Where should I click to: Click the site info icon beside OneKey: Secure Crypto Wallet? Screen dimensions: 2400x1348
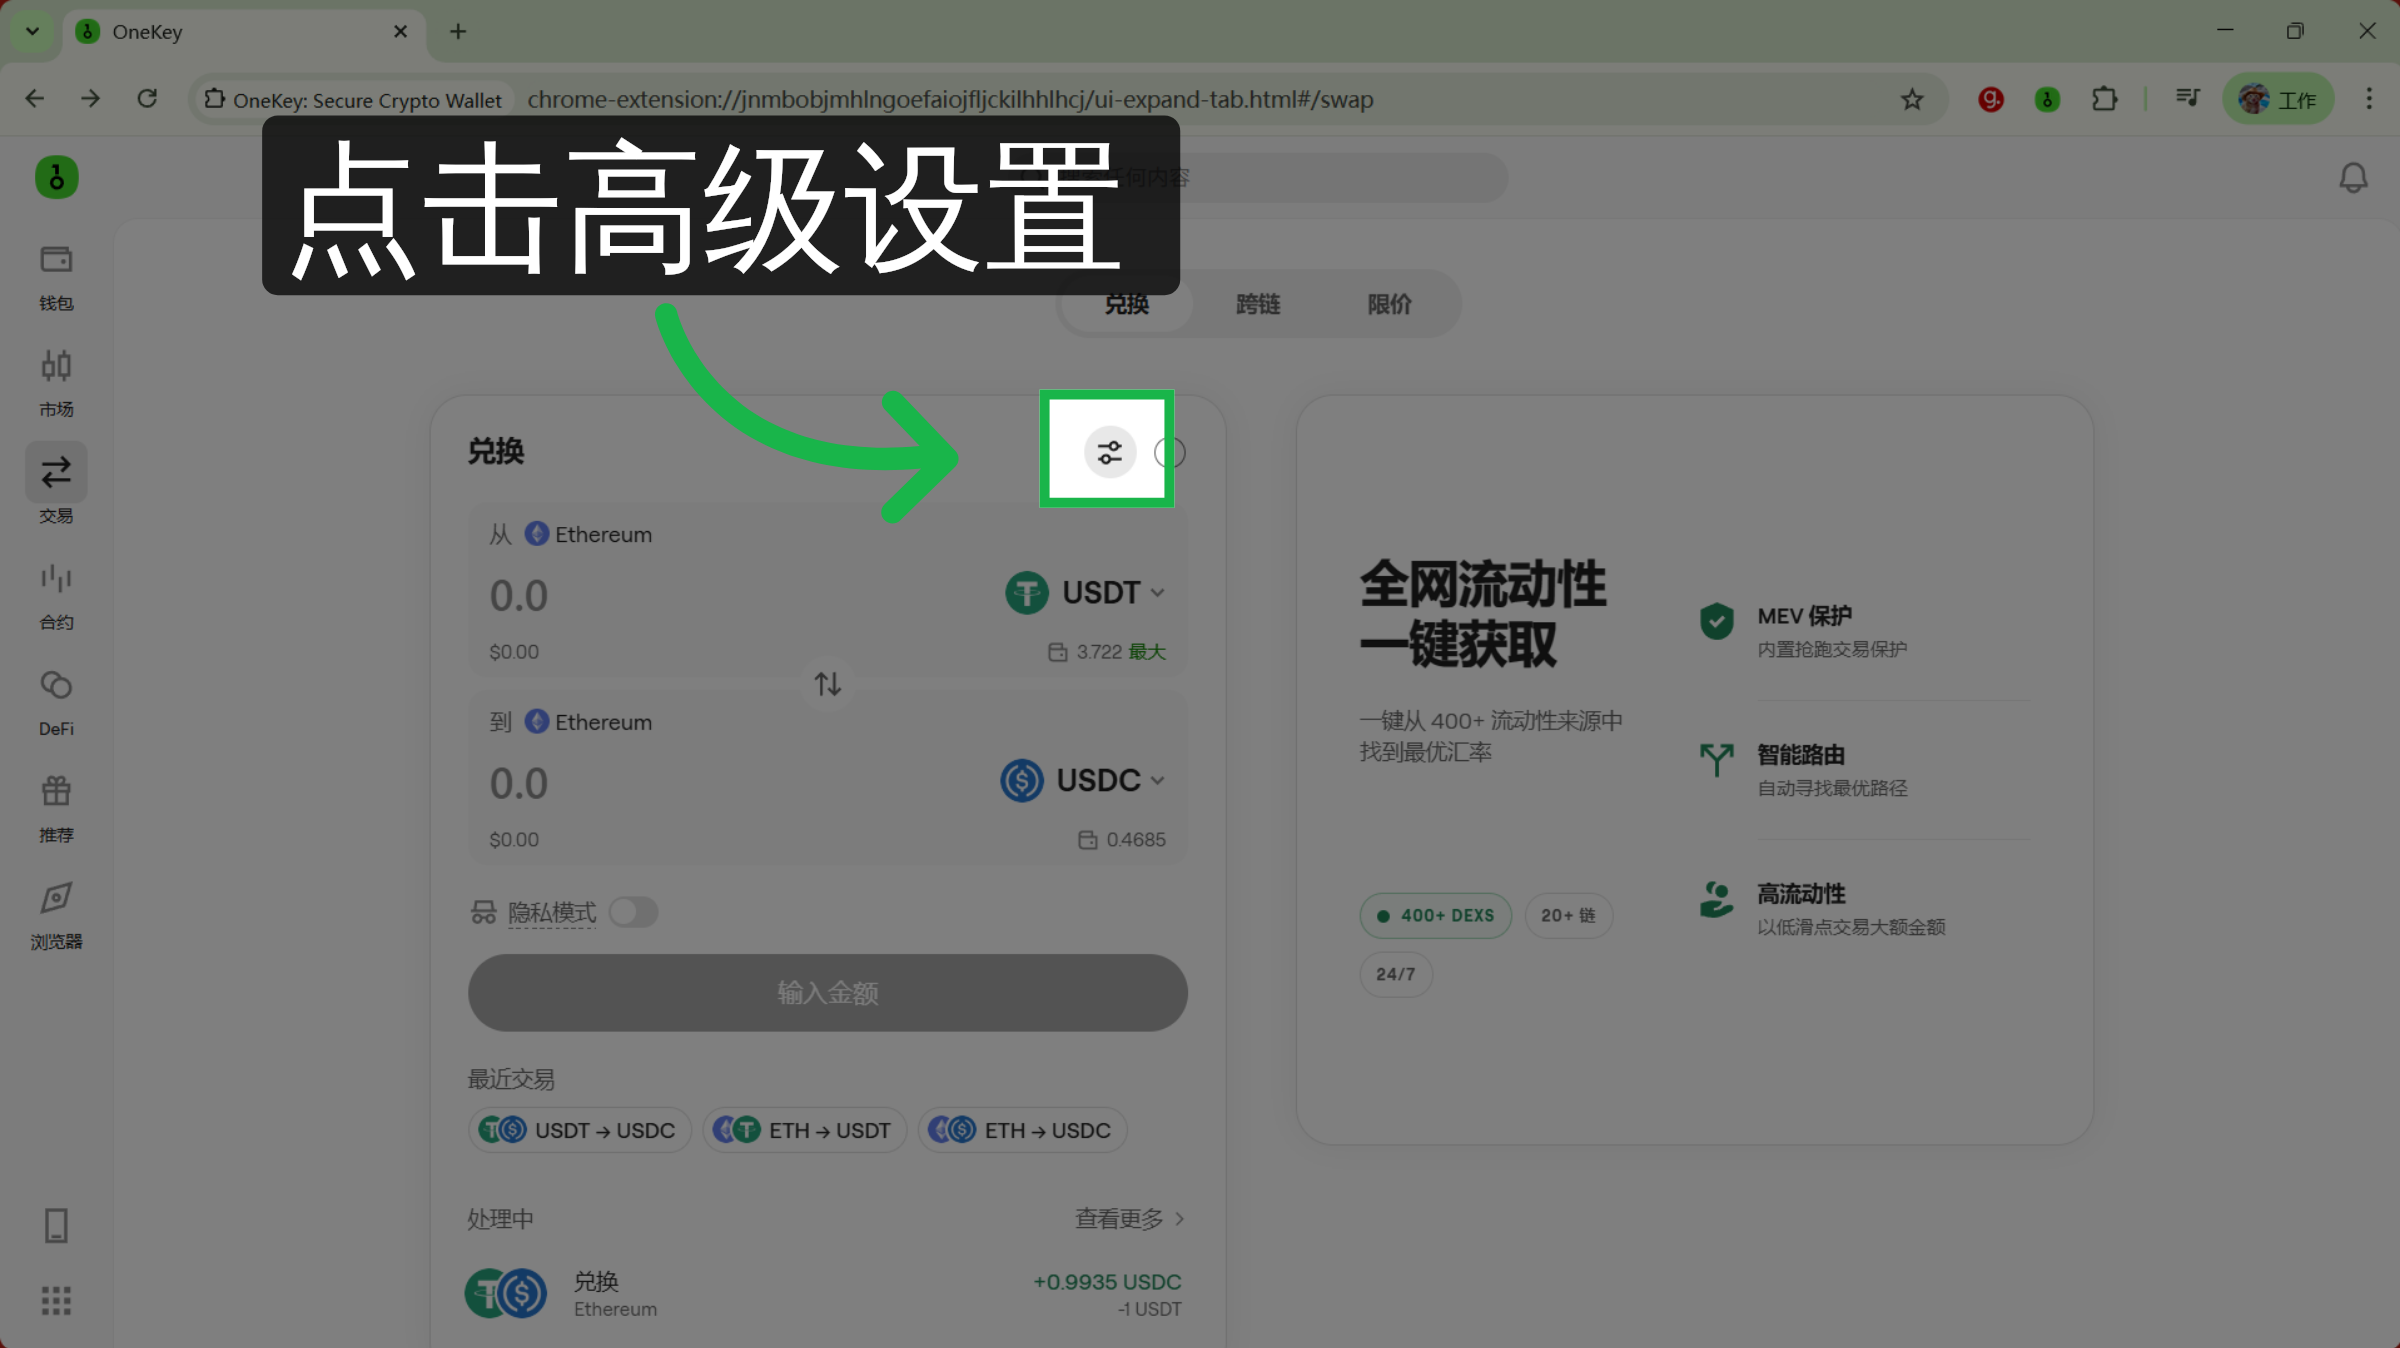click(x=214, y=99)
